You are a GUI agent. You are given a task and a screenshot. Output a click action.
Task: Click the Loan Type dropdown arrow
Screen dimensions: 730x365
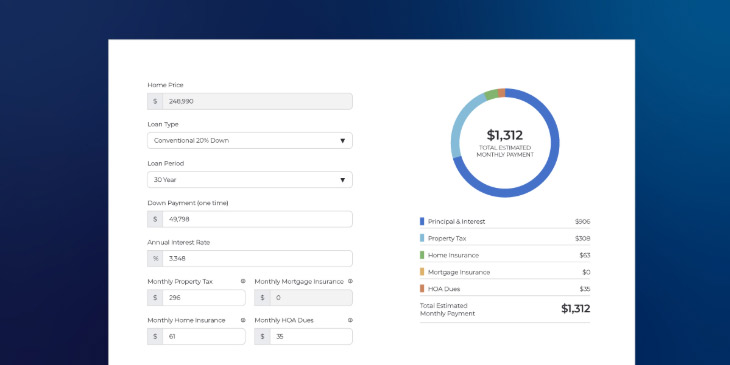click(343, 141)
